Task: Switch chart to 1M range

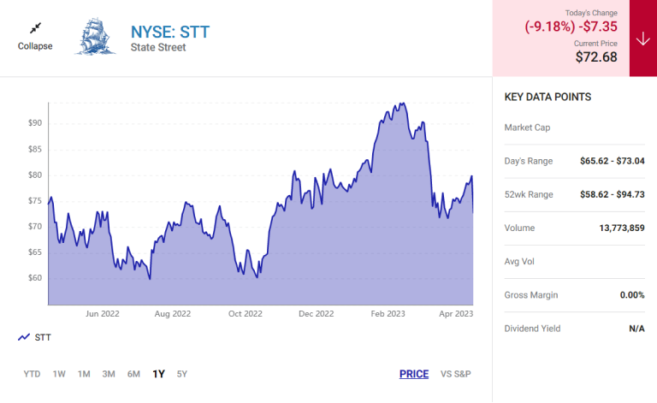Action: (84, 374)
